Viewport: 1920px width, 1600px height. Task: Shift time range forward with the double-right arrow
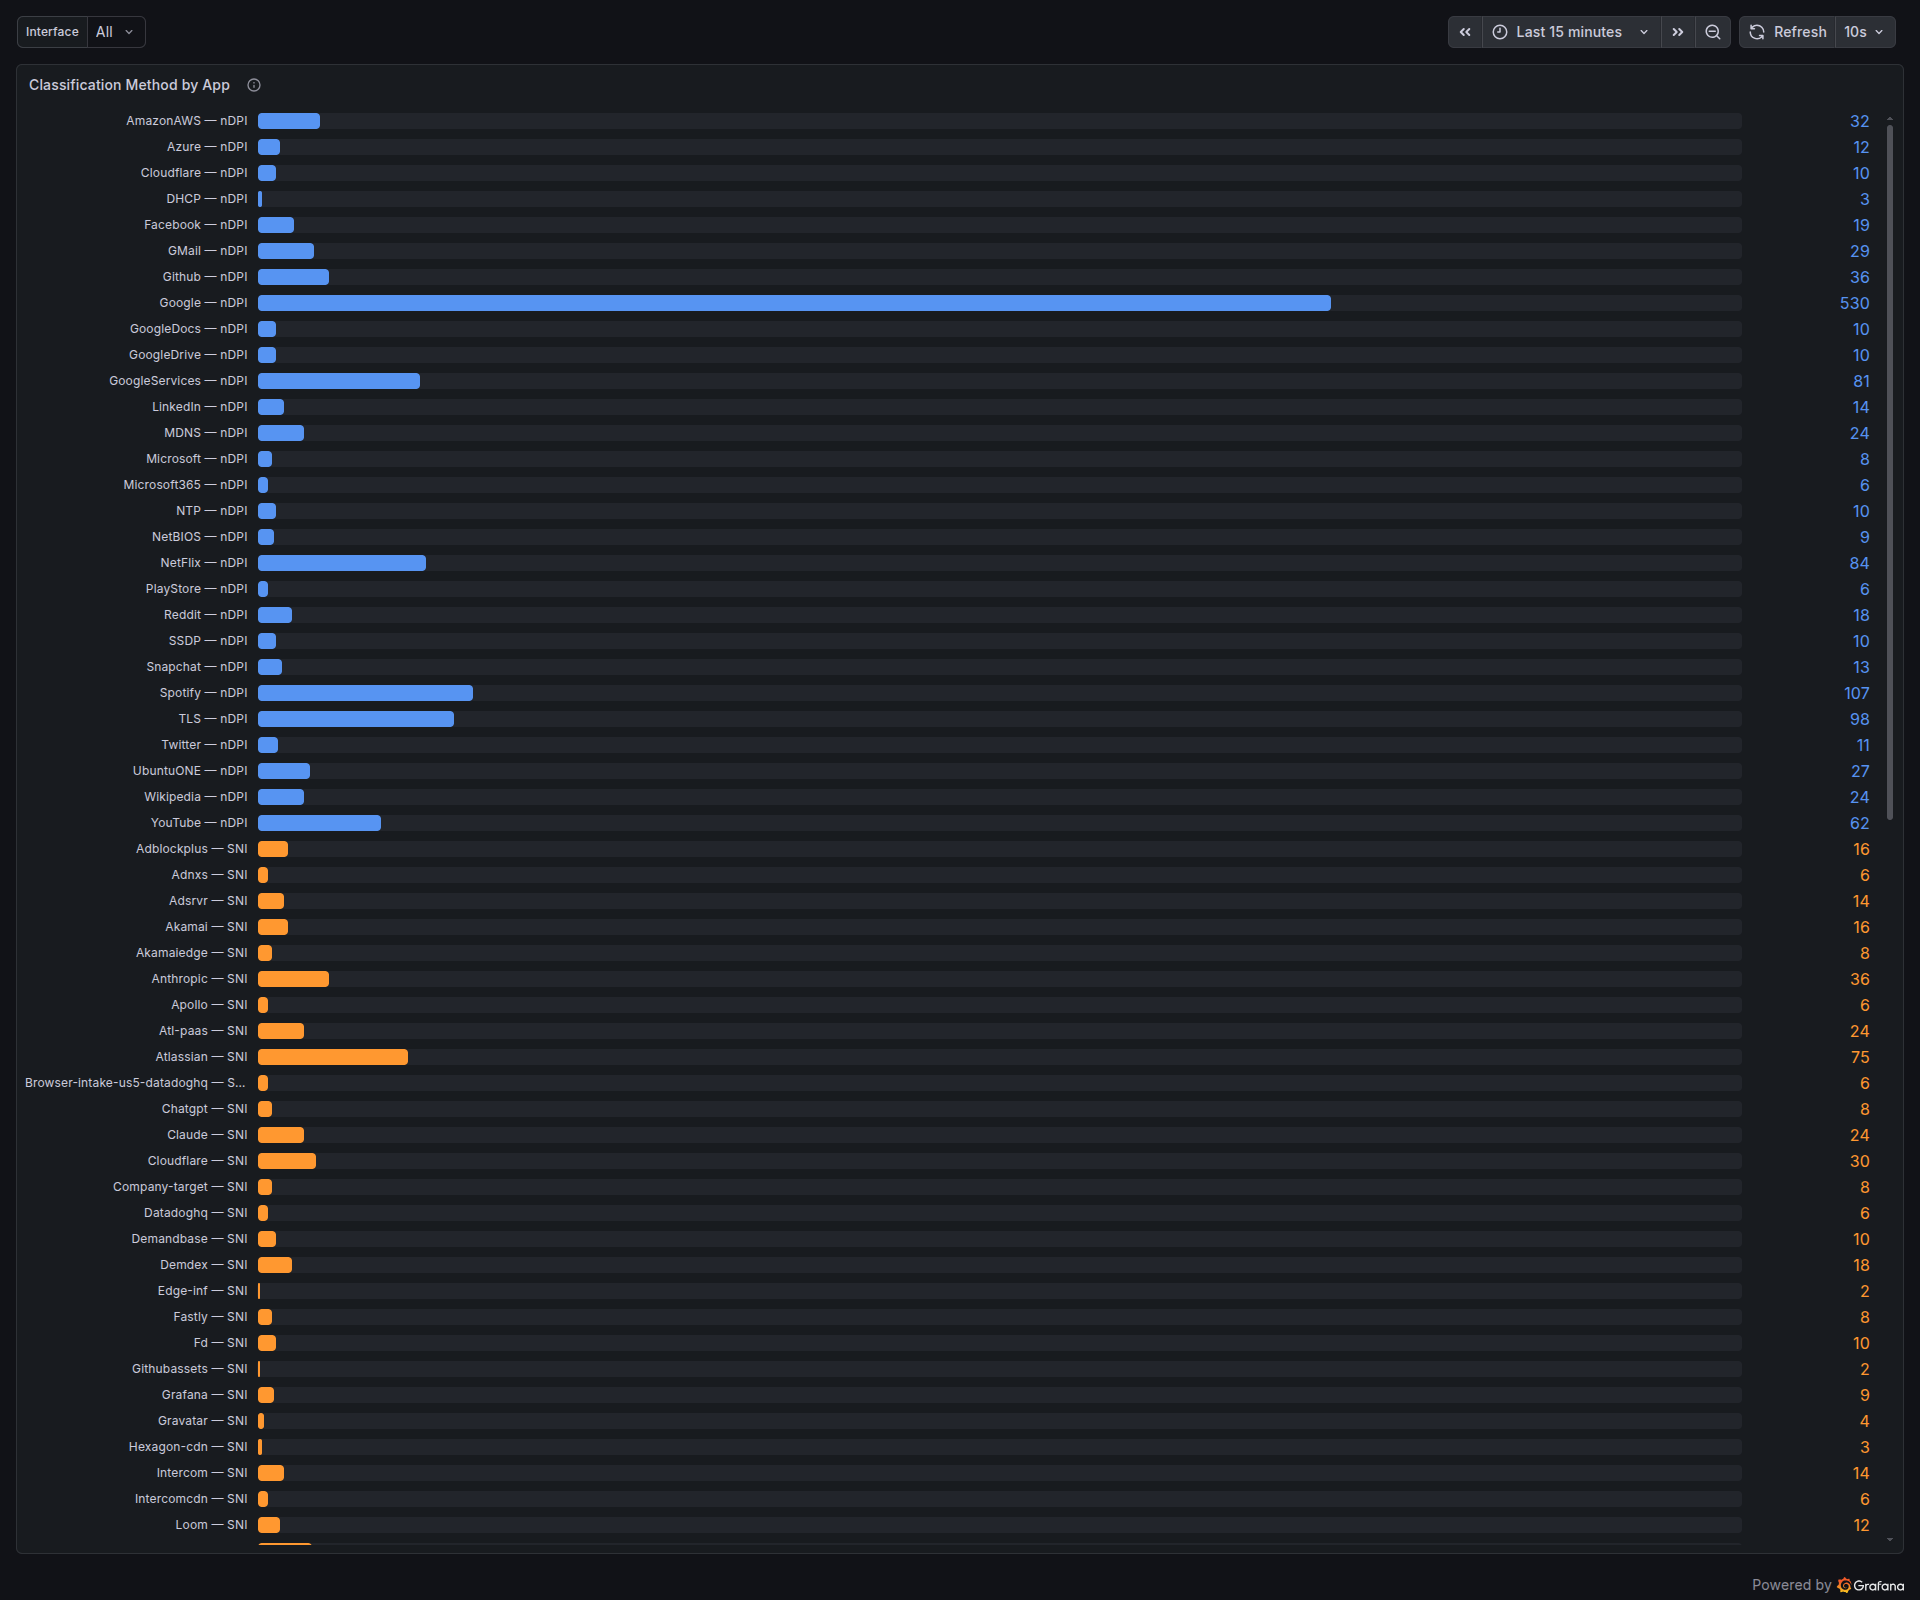(1677, 32)
